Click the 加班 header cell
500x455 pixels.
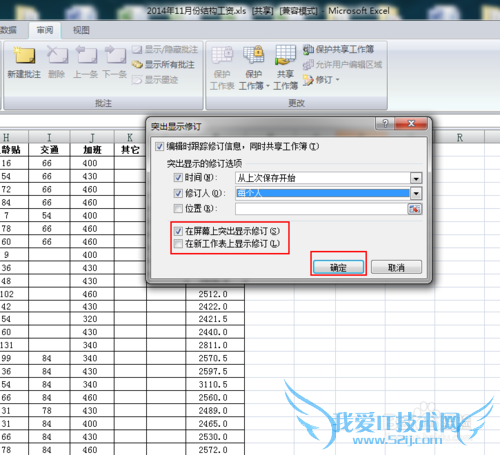92,150
